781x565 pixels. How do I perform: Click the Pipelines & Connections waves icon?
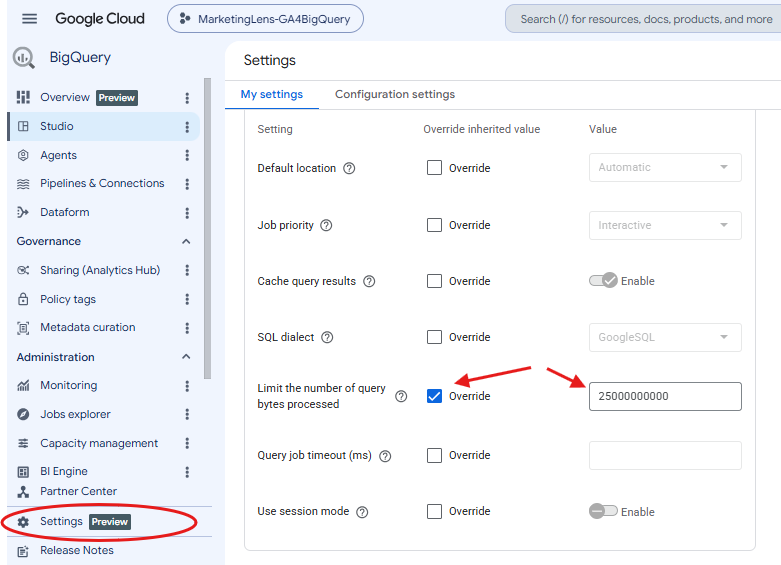pos(23,184)
